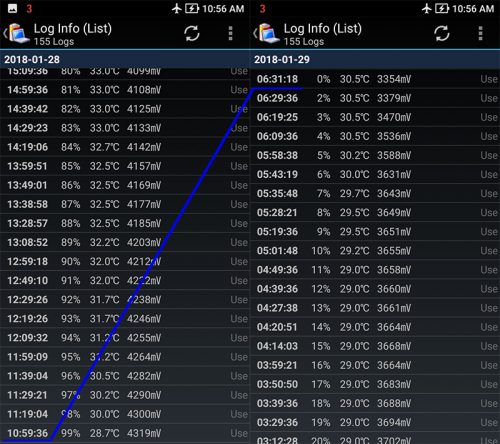
Task: Select log row 12:29:26 92%
Action: 125,299
